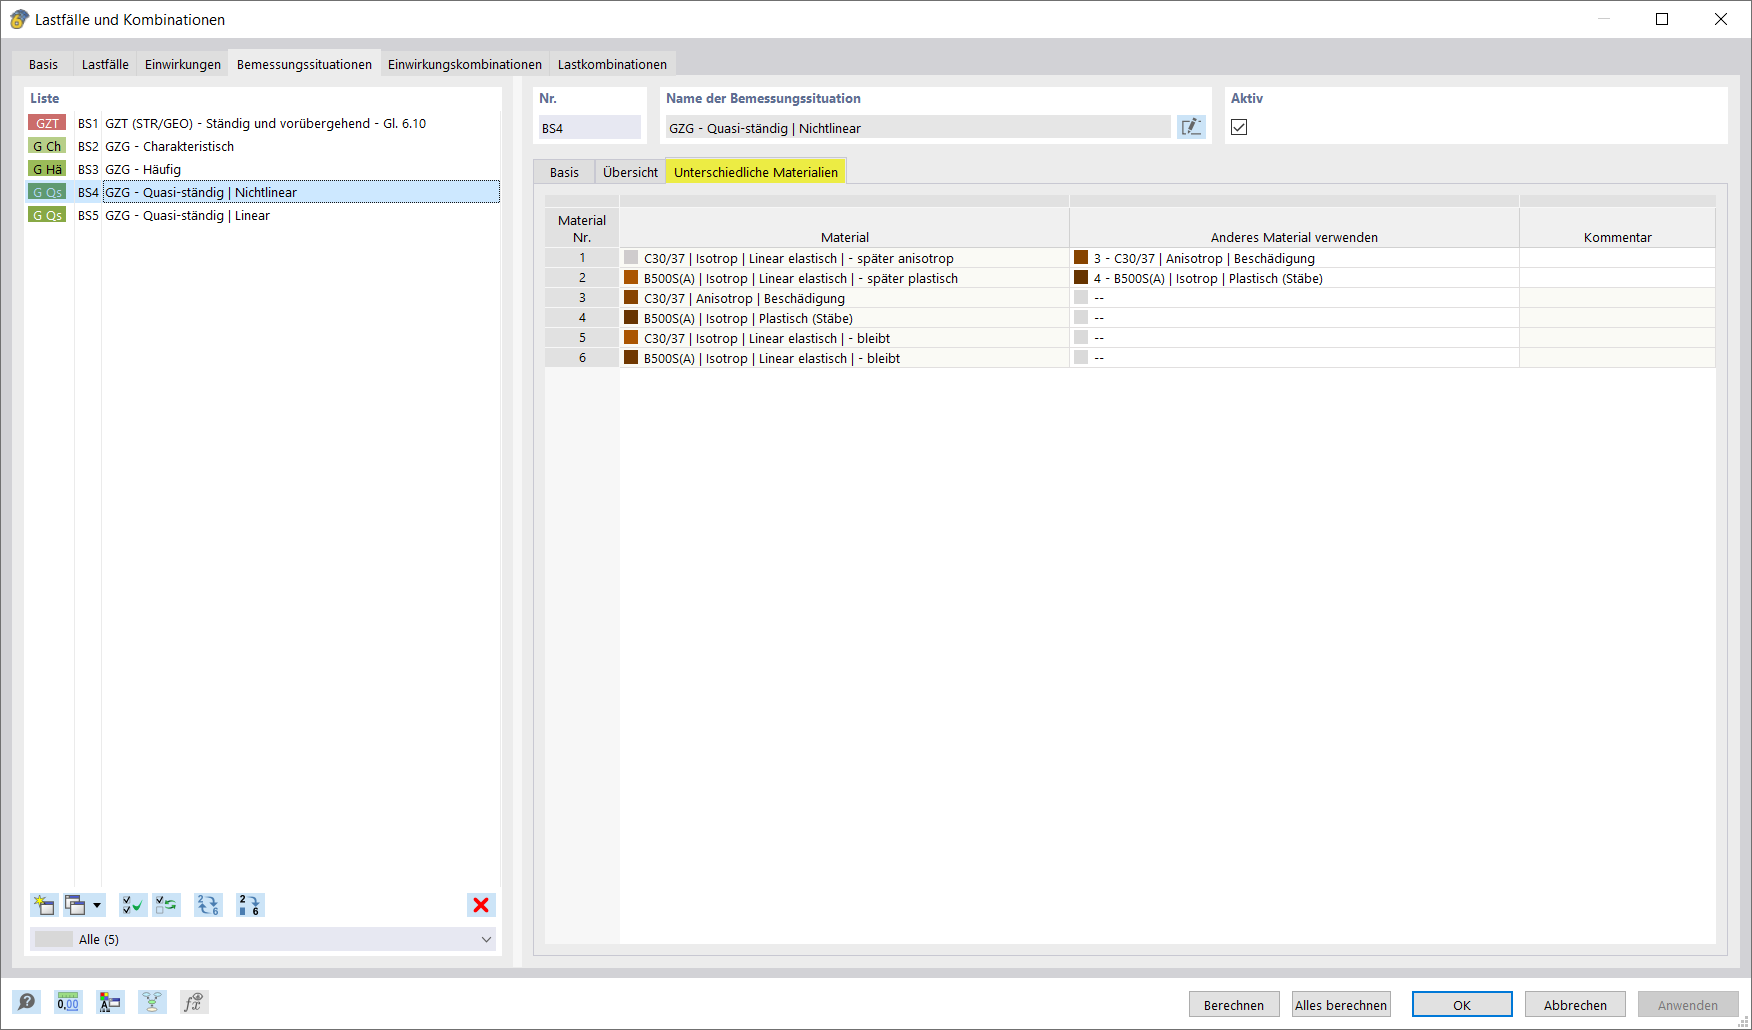Select all entries via checkmark icon
The image size is (1752, 1030).
(132, 905)
